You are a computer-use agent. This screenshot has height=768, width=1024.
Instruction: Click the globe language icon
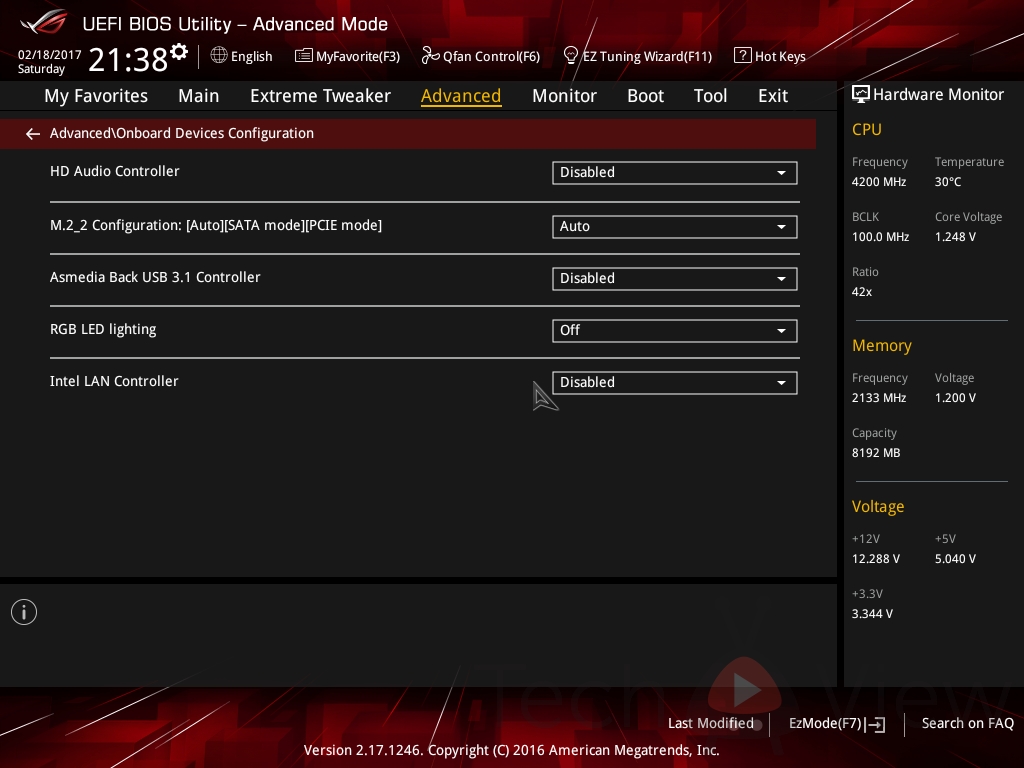[x=219, y=56]
